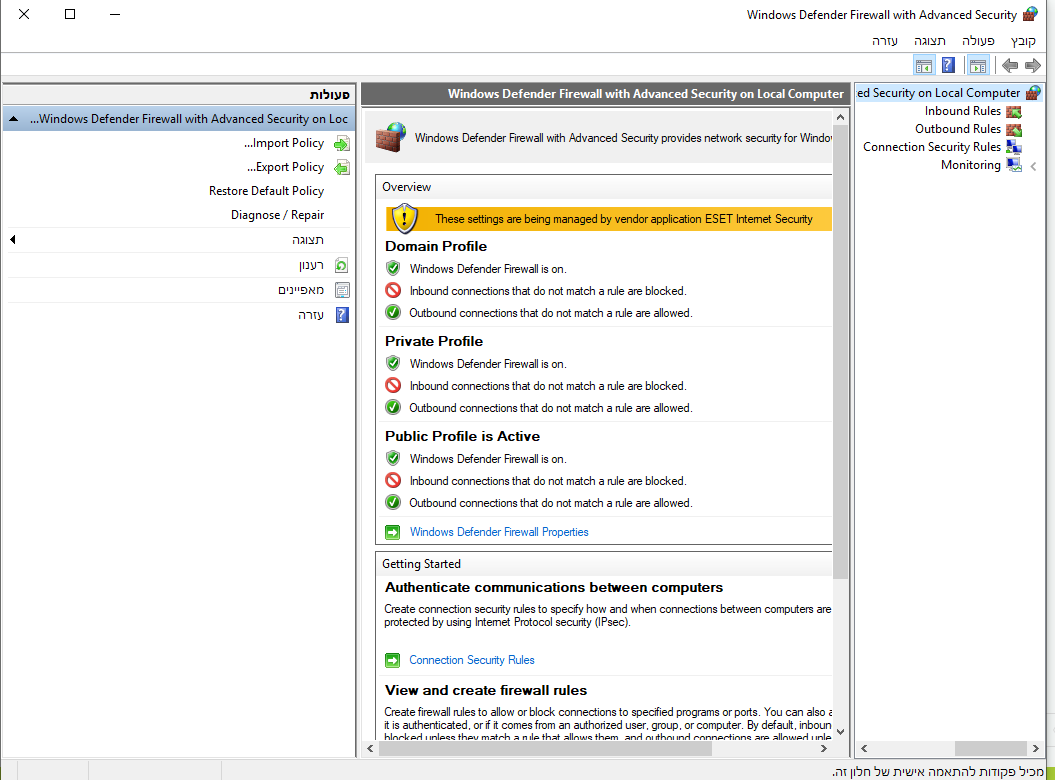
Task: Click the blue help toolbar icon
Action: point(948,65)
